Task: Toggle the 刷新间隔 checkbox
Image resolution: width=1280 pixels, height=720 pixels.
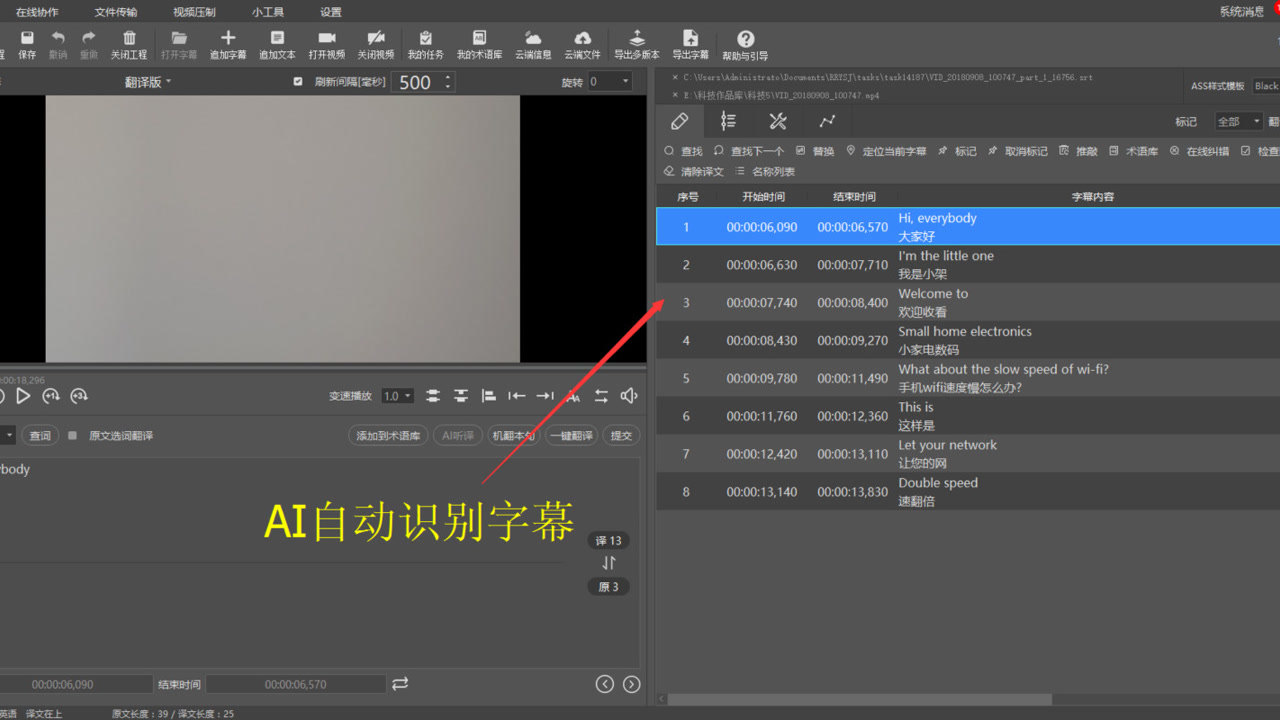Action: tap(298, 82)
